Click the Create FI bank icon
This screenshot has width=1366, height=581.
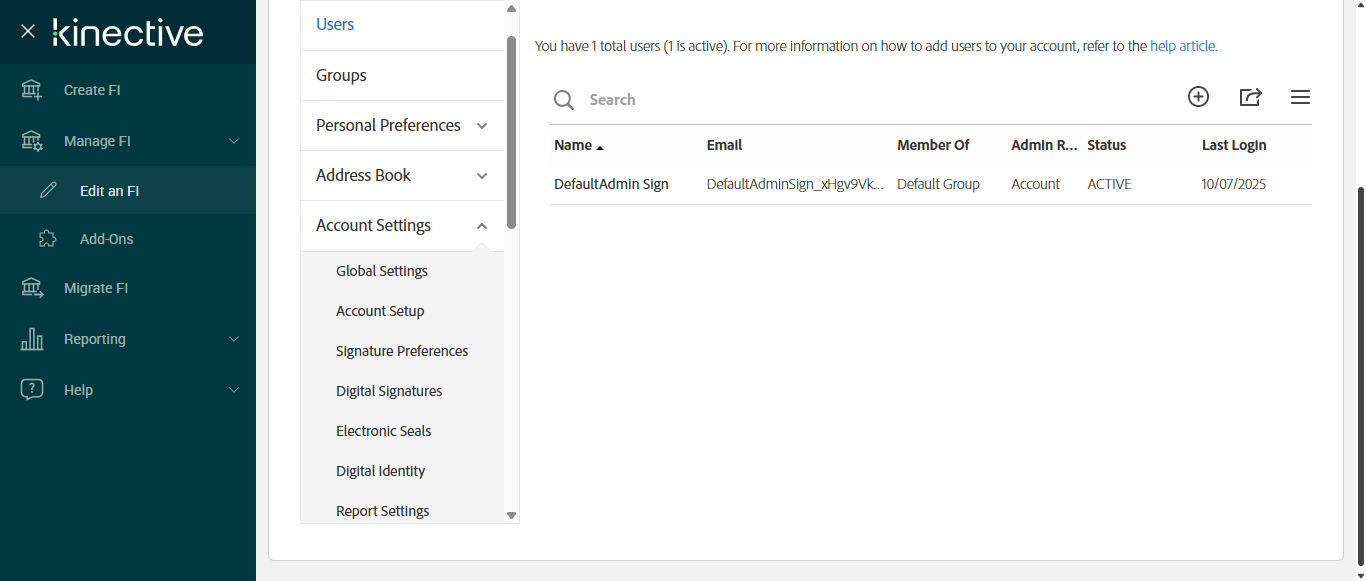(x=32, y=90)
